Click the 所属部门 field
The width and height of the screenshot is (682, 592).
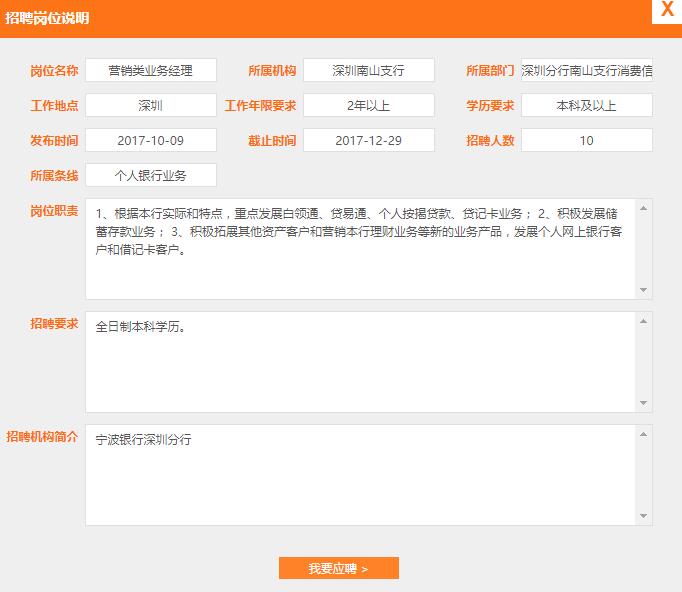tap(586, 70)
